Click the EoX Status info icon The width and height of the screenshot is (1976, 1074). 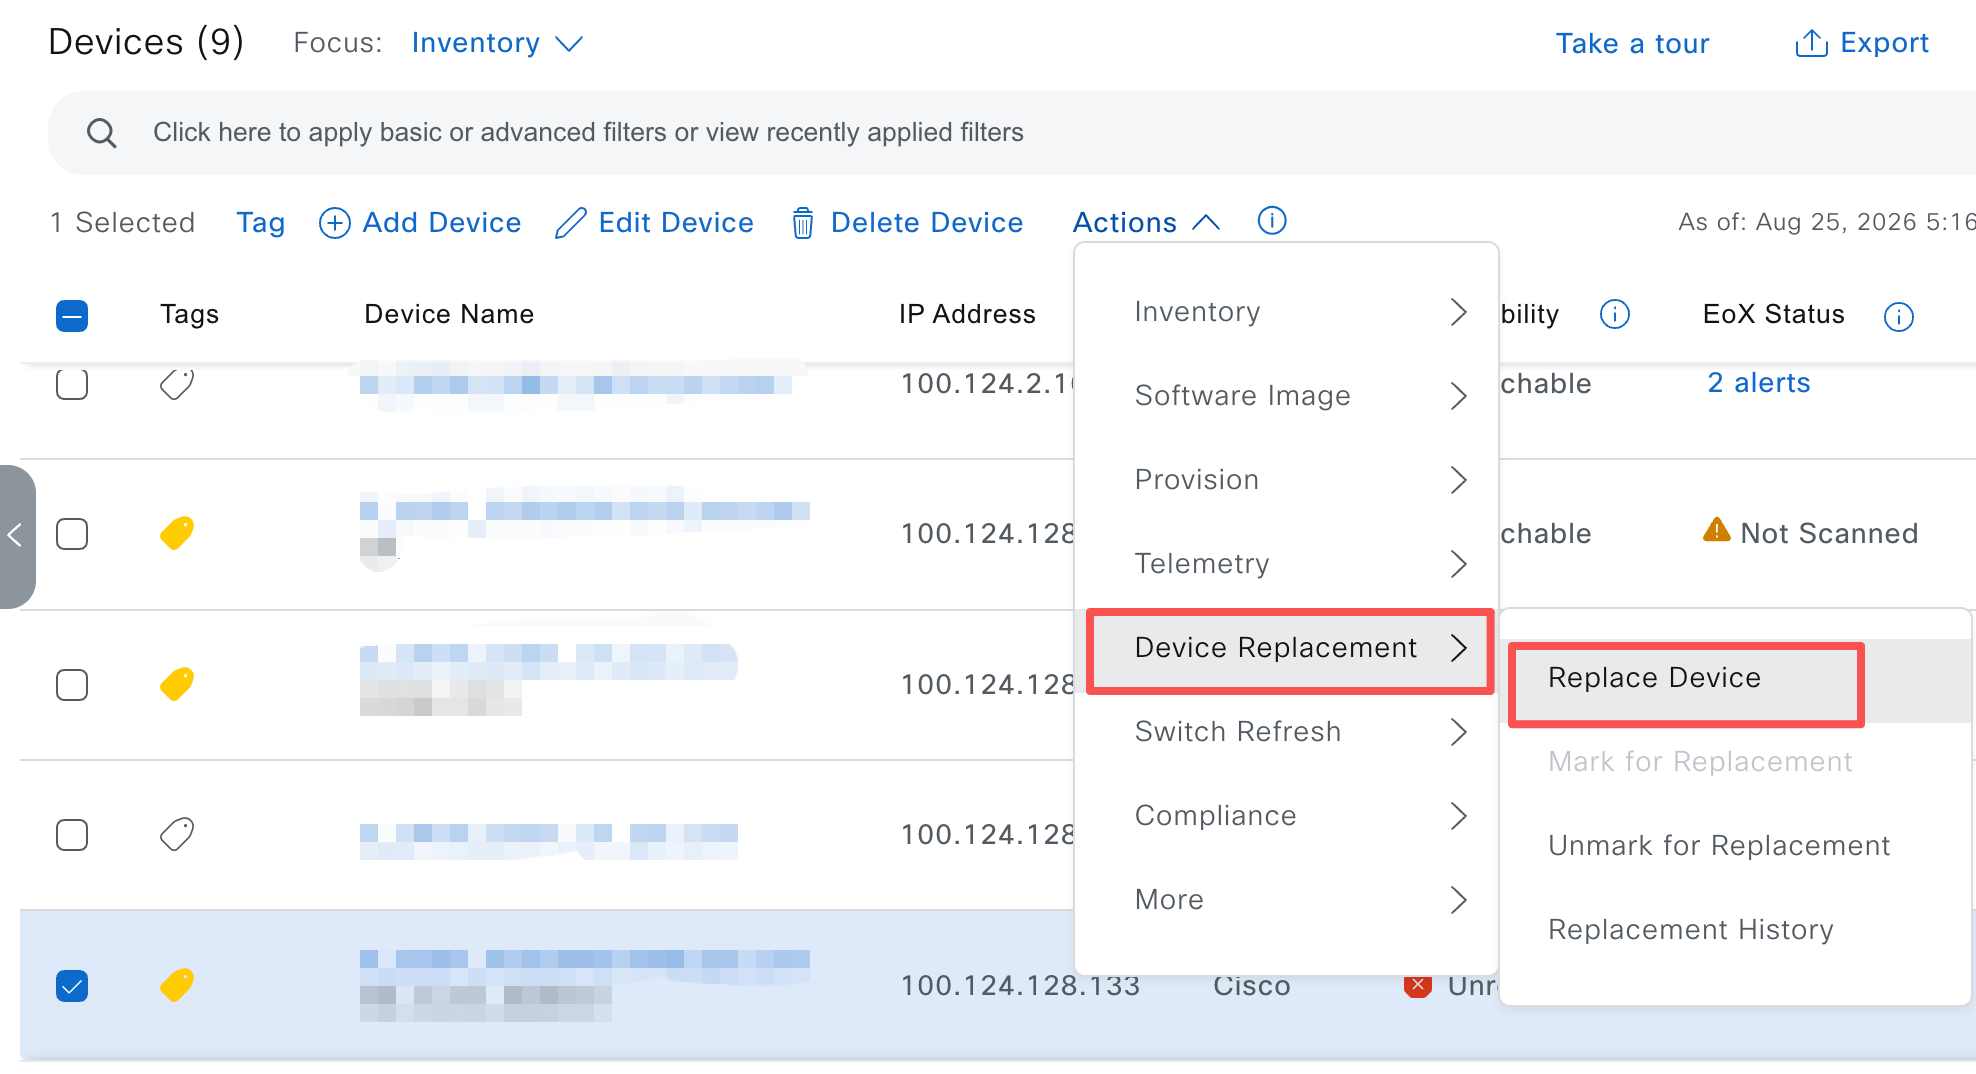pos(1898,316)
